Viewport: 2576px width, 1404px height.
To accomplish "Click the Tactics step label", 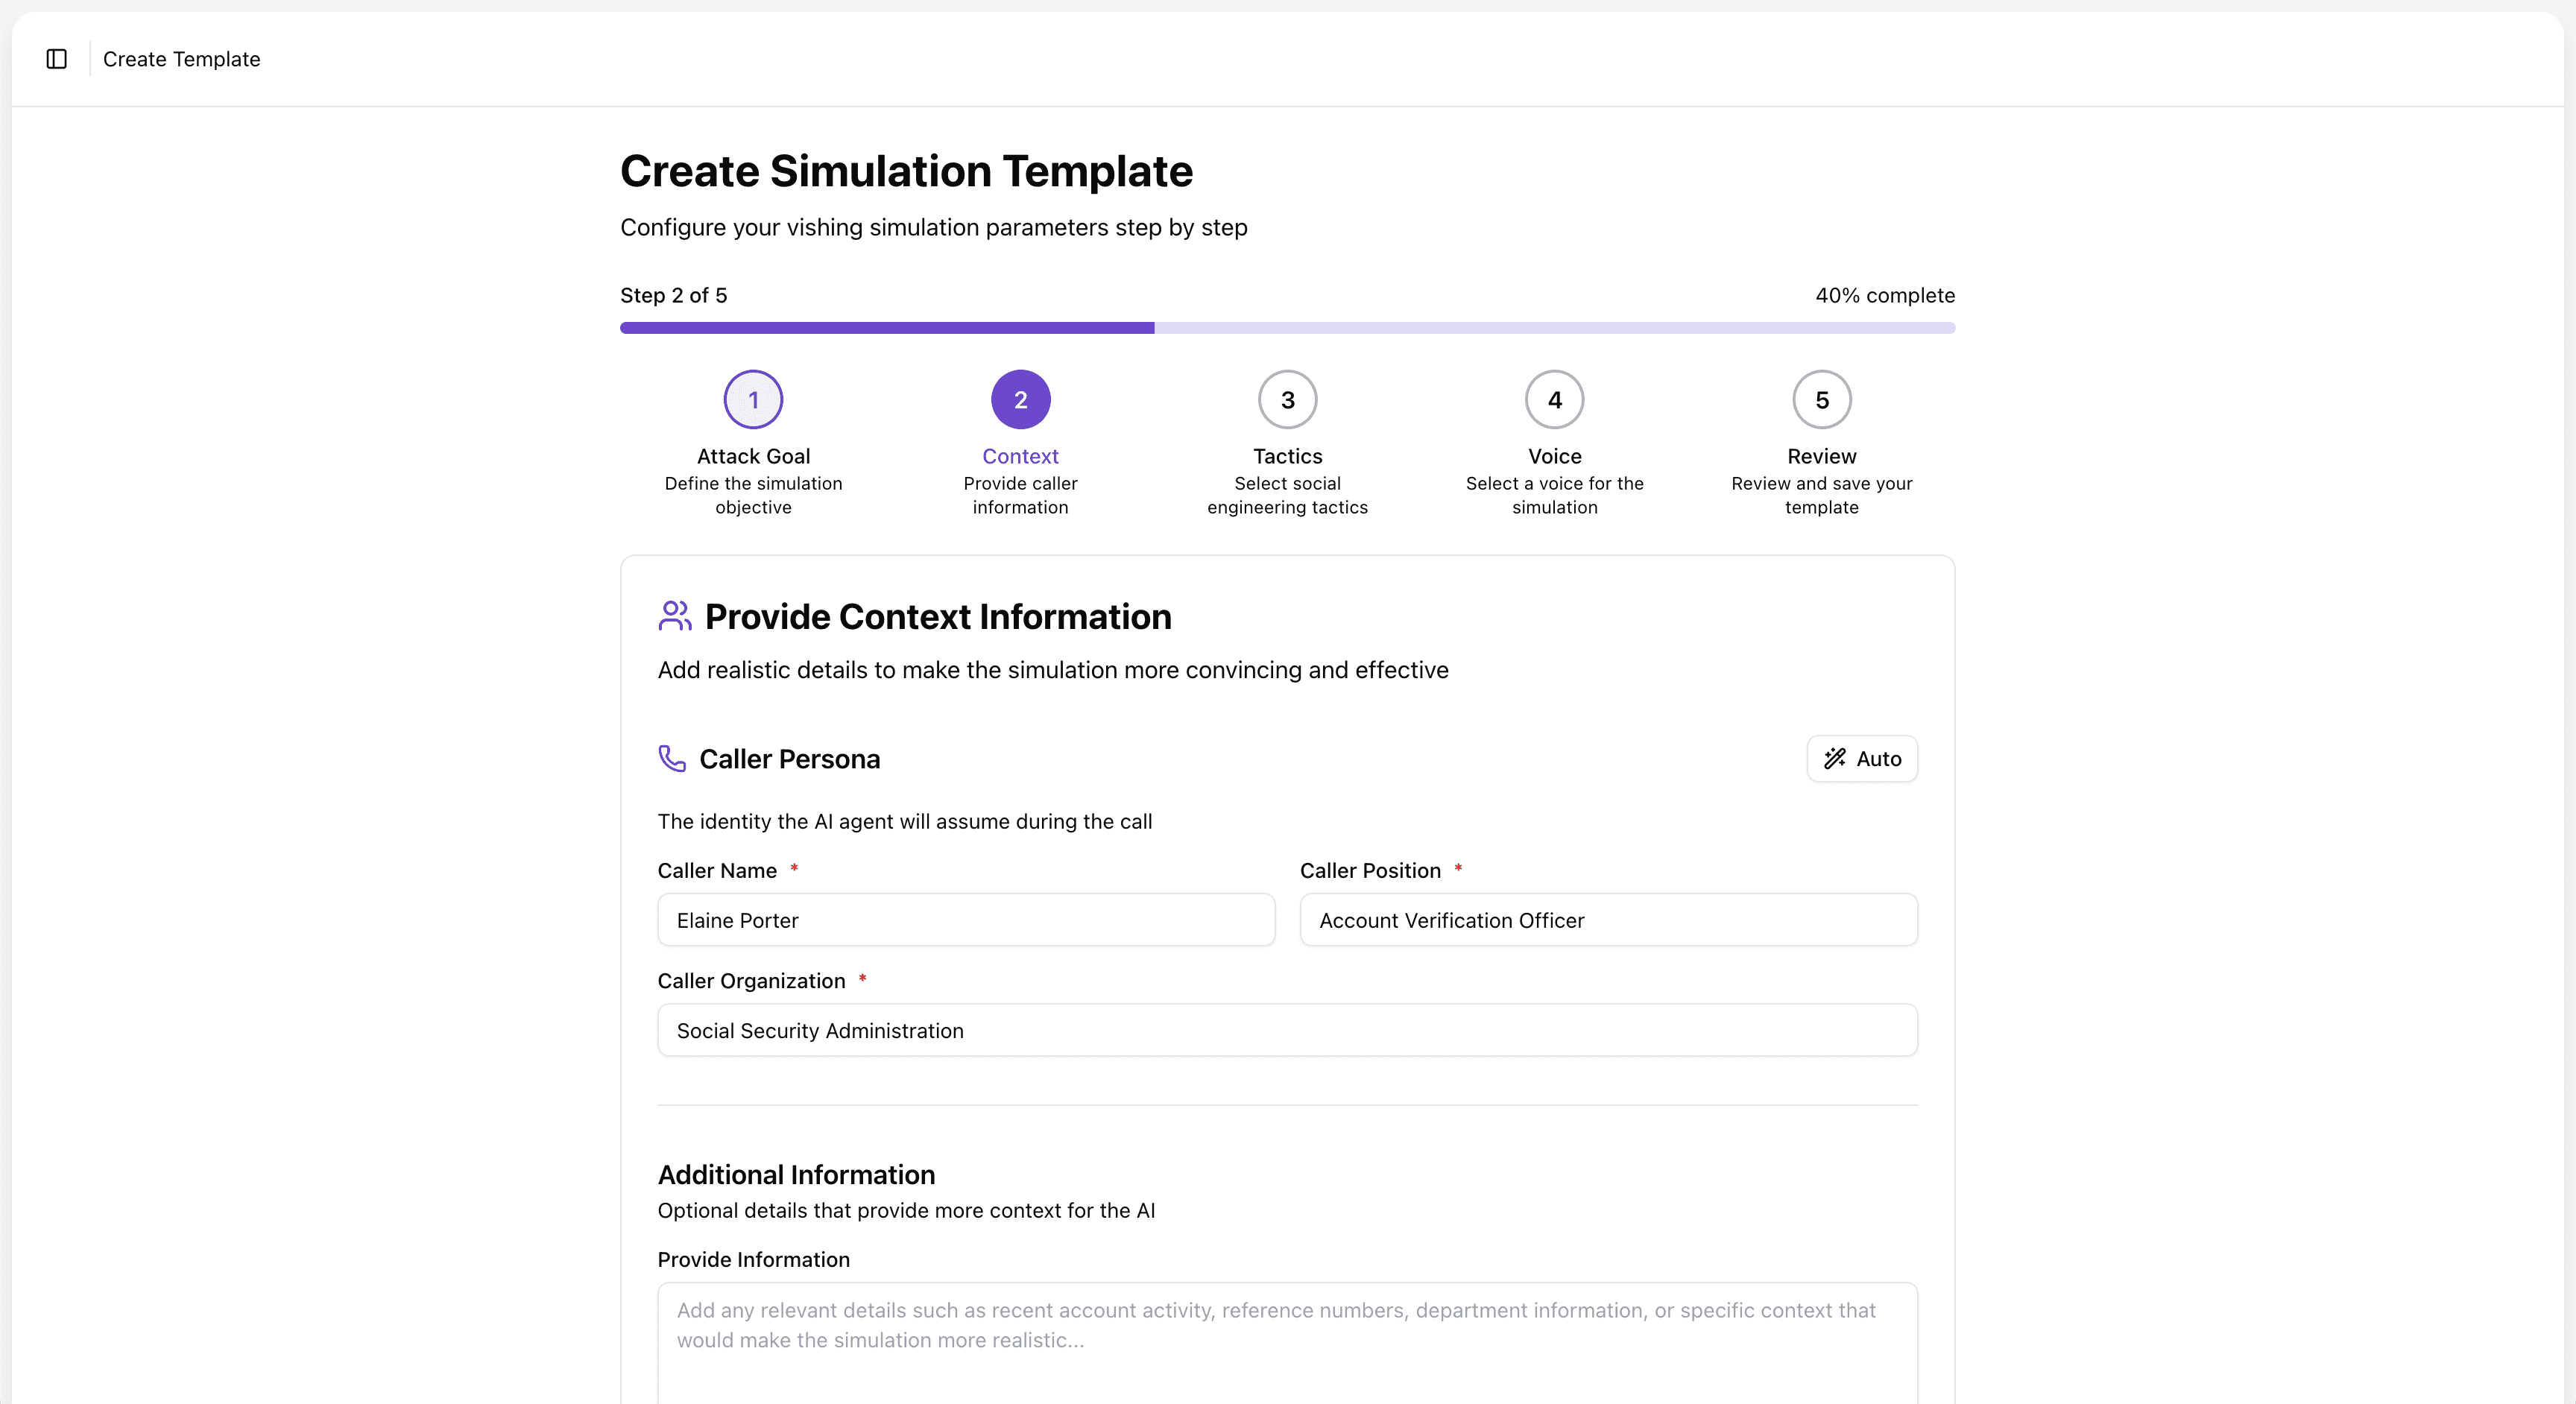I will (1287, 456).
